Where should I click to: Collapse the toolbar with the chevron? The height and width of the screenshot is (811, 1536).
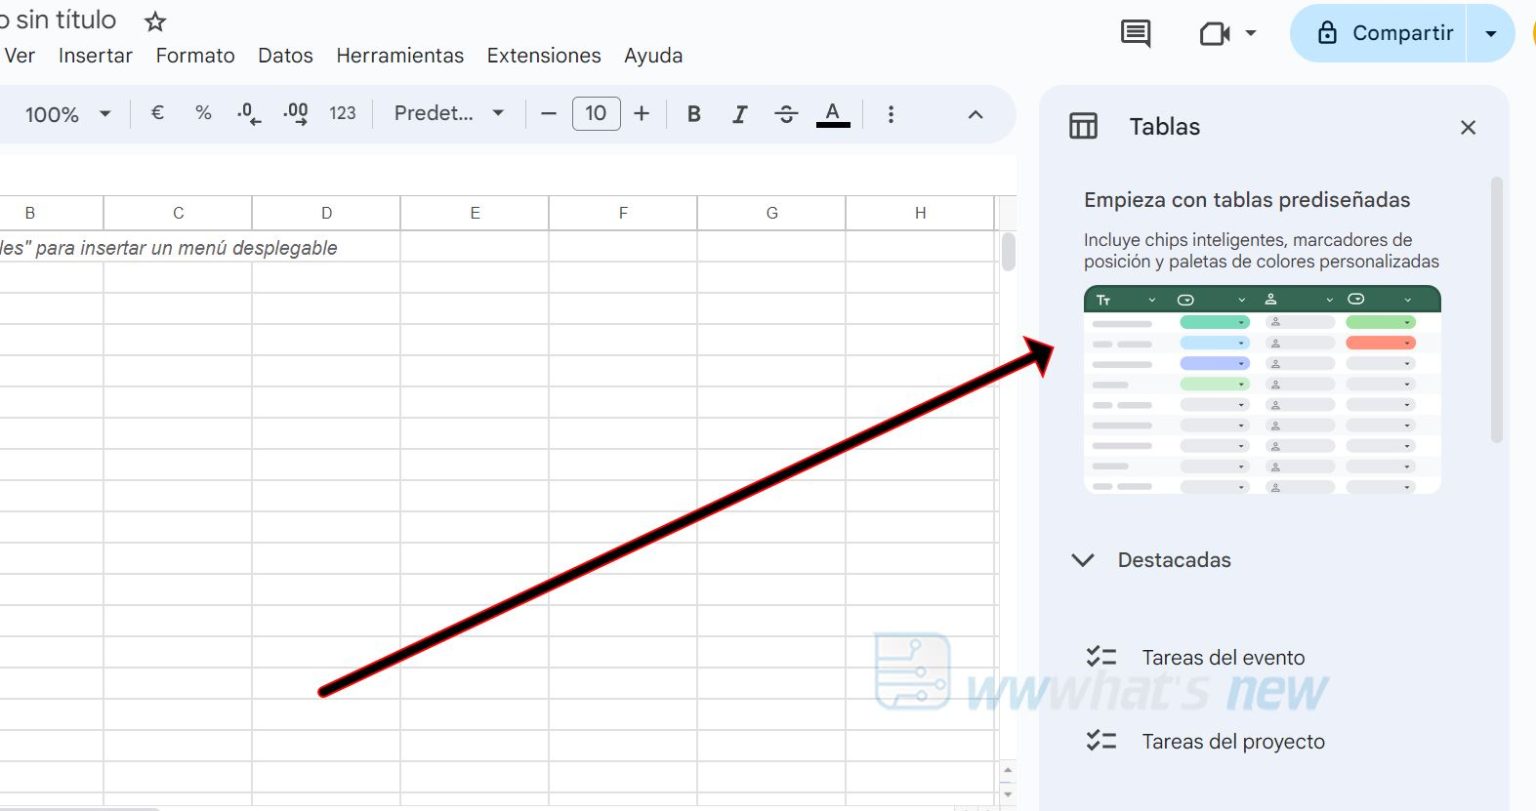click(975, 113)
